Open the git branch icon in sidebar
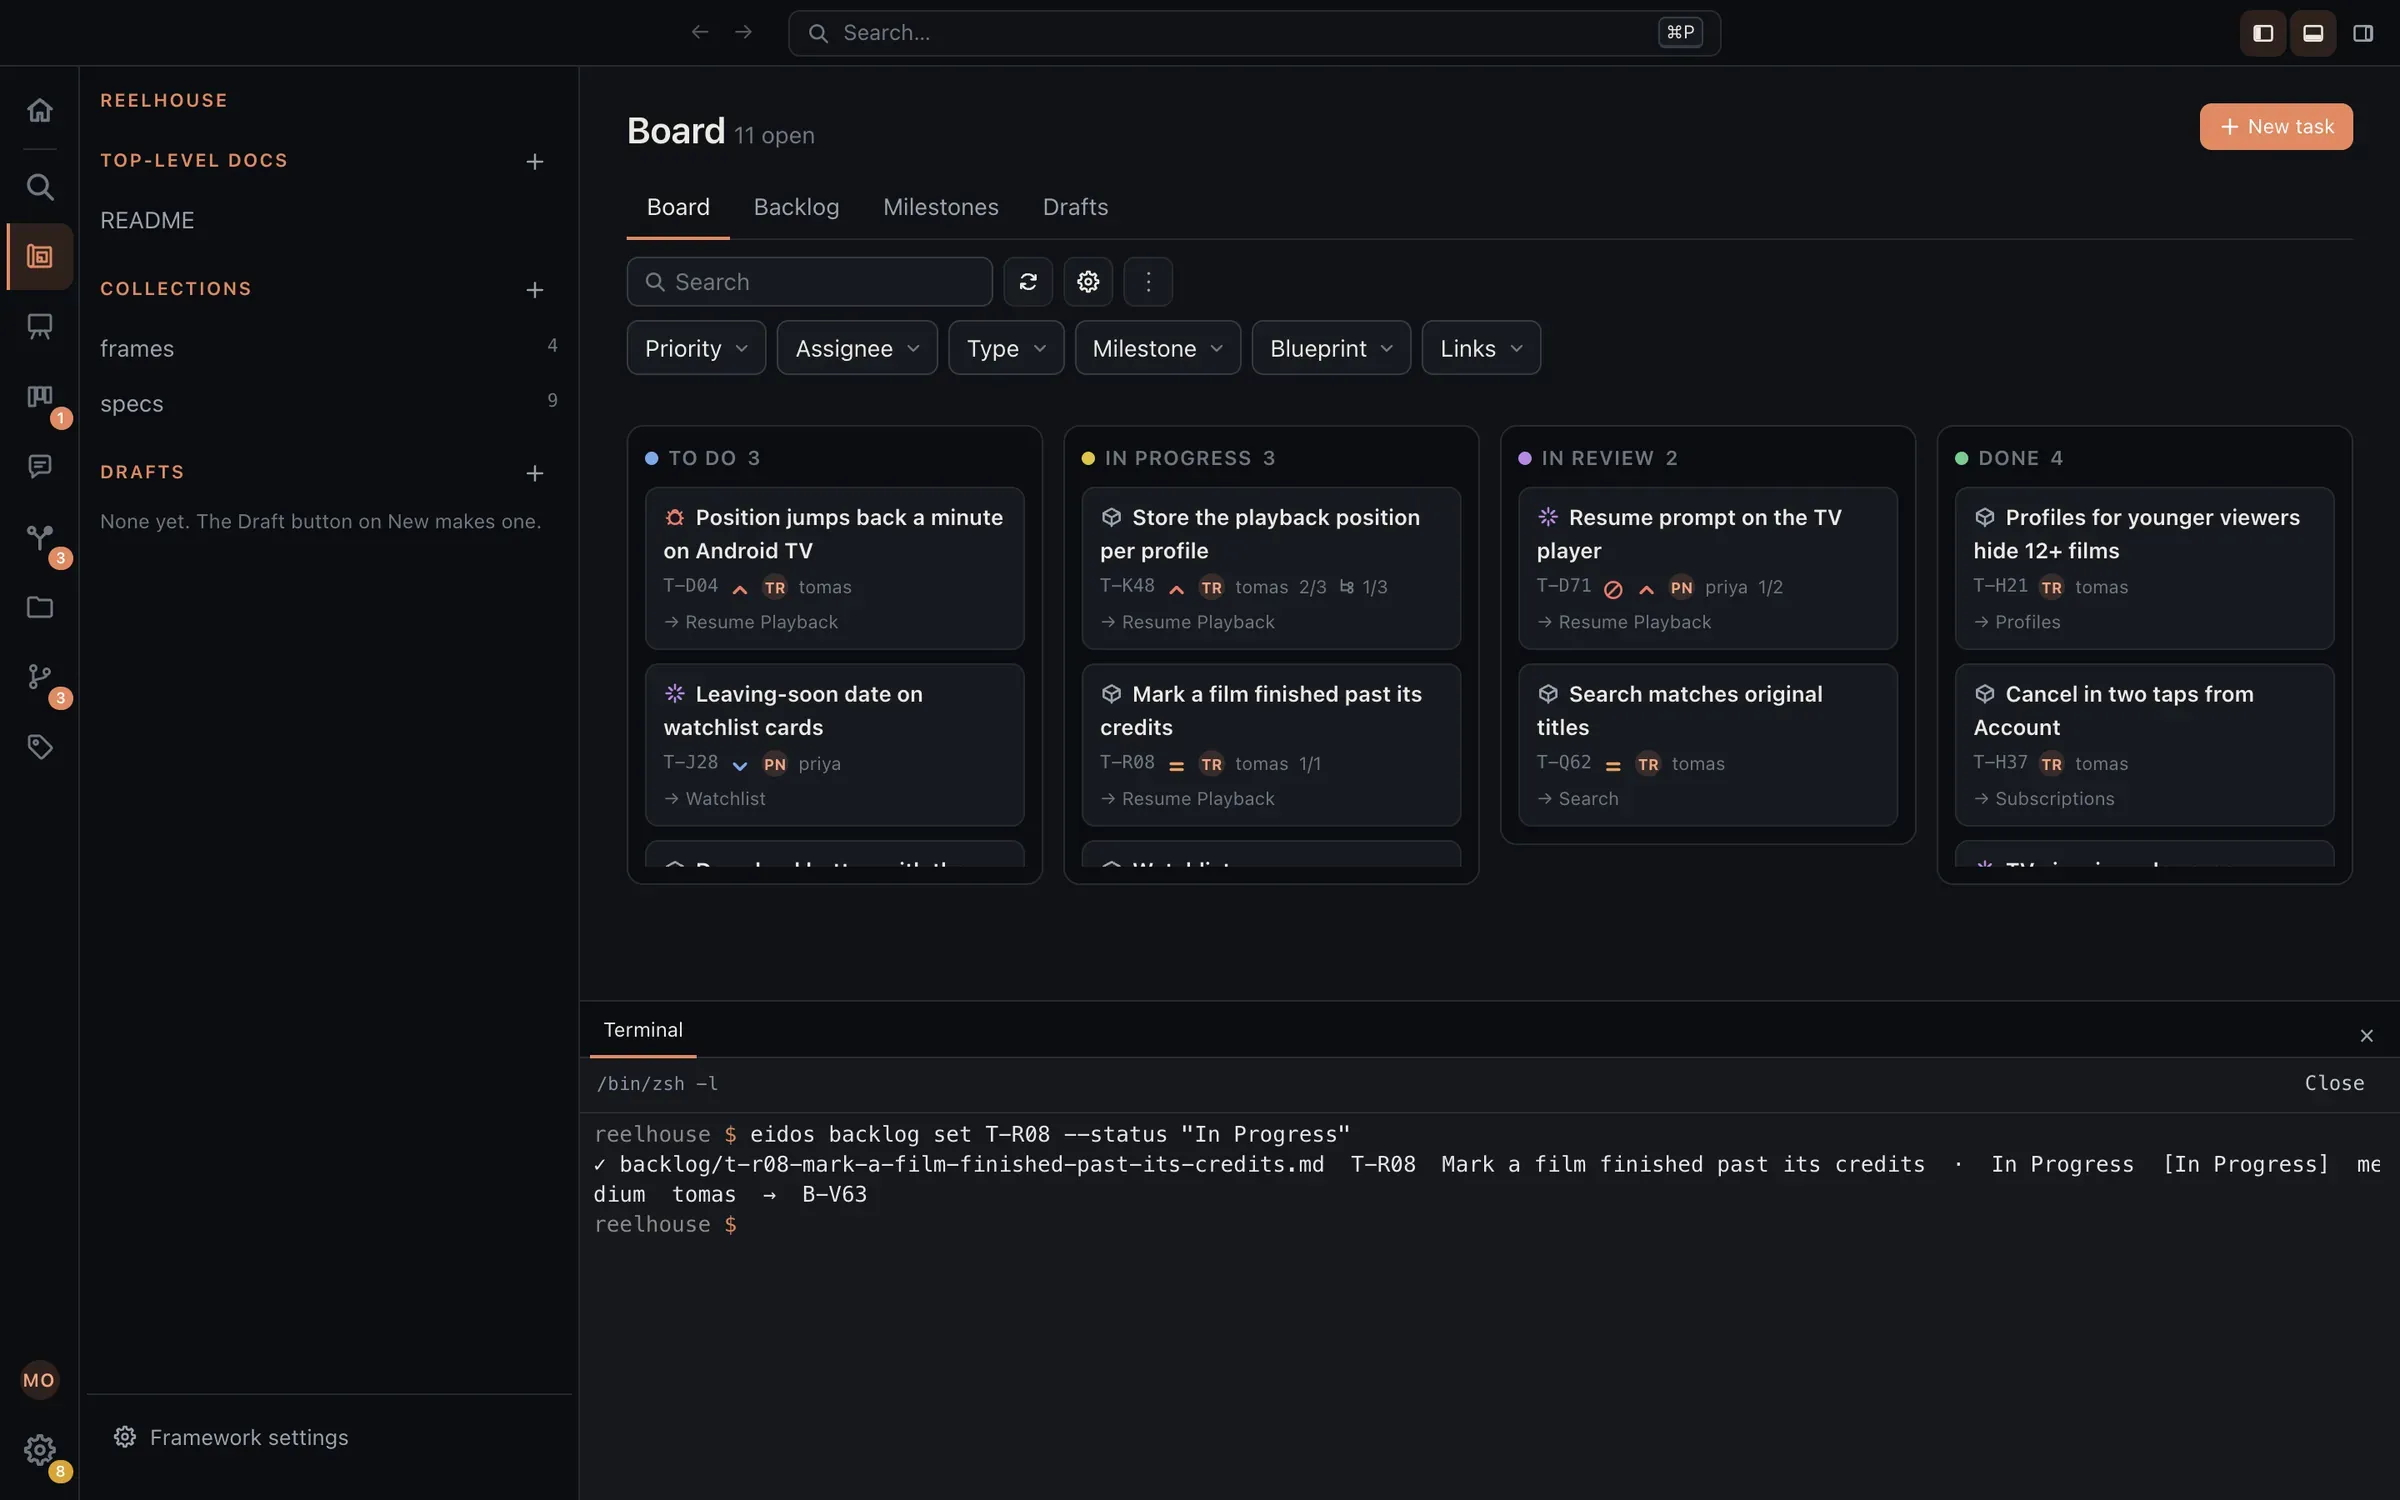 39,677
